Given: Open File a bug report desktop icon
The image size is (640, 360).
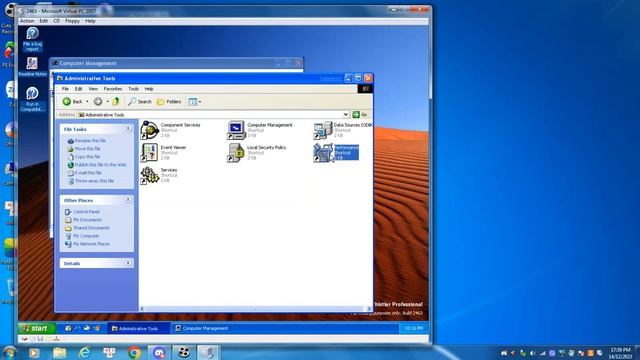Looking at the screenshot, I should click(32, 39).
